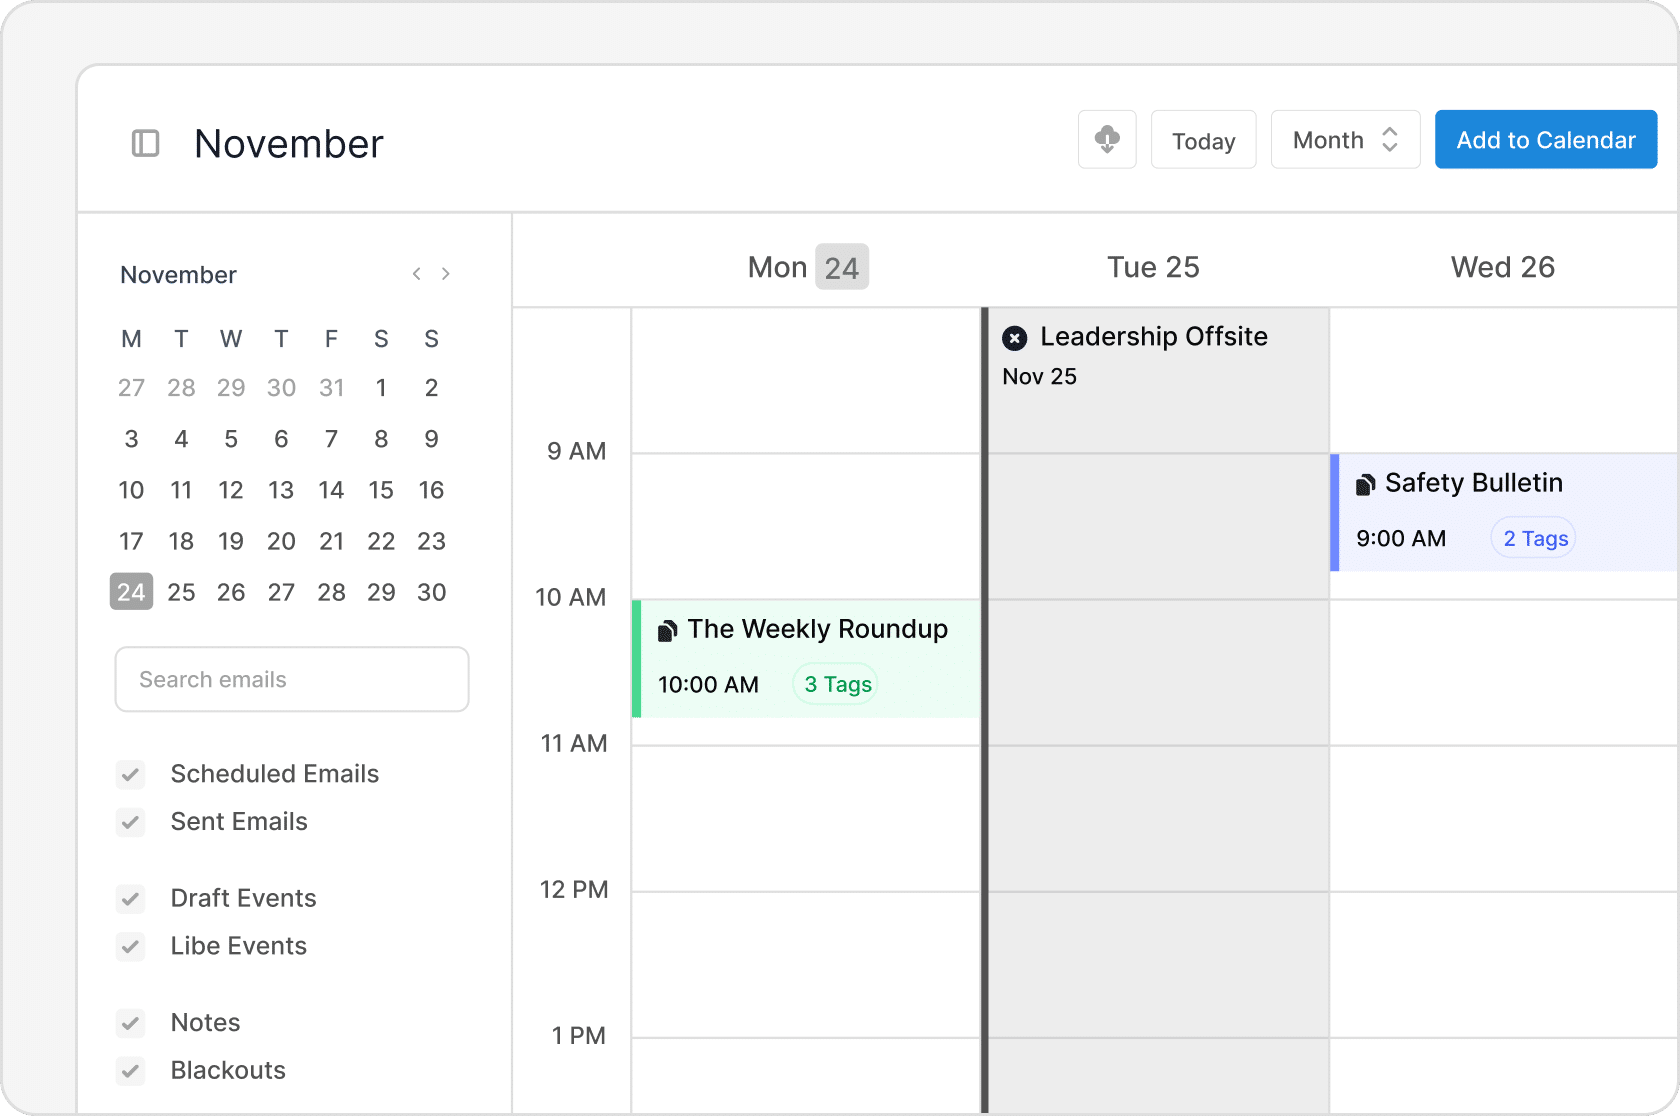Toggle the Blackouts checkbox
Viewport: 1680px width, 1116px height.
[x=130, y=1070]
